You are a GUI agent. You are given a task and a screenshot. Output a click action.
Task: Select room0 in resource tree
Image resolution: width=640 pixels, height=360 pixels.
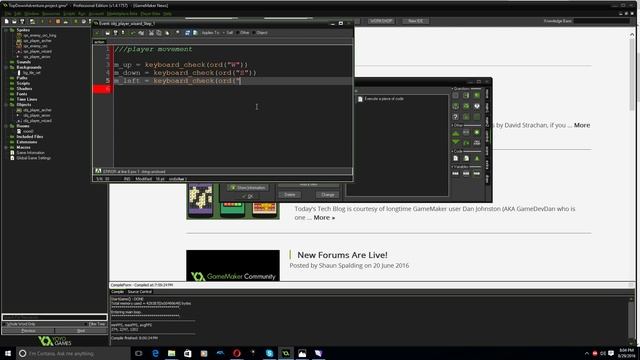pyautogui.click(x=28, y=131)
